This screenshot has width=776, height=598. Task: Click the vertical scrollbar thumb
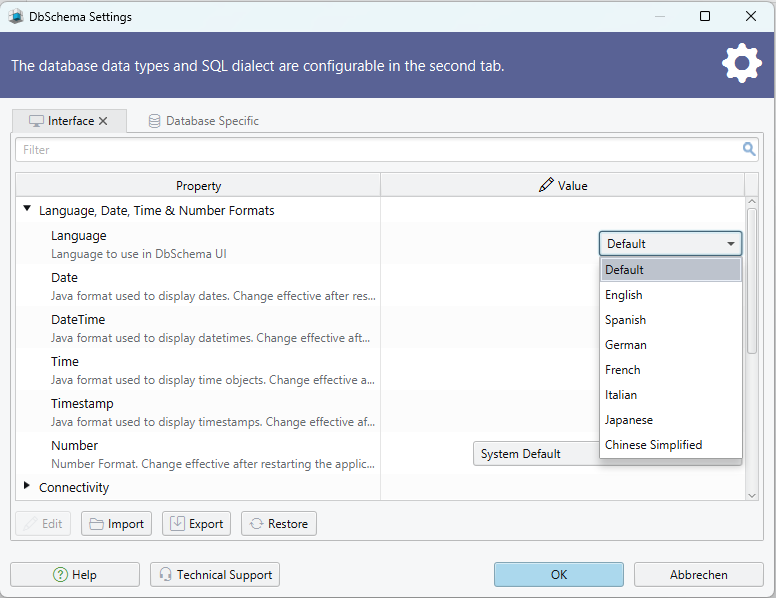[752, 281]
